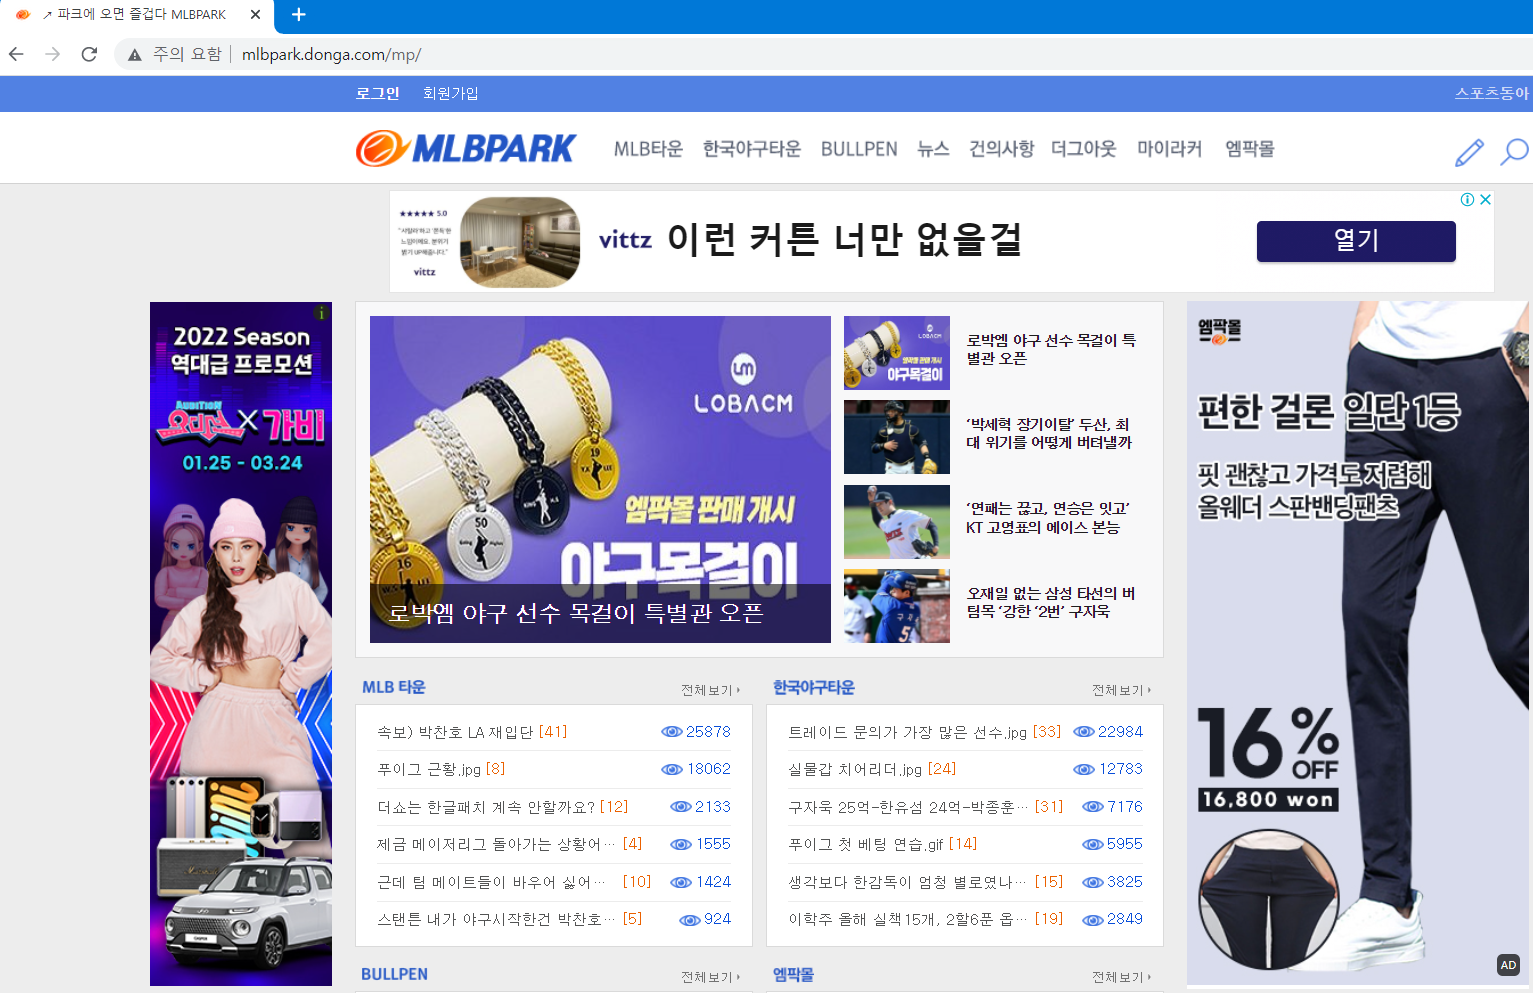Open the LOBACM necklace main banner image
1533x993 pixels.
(x=600, y=479)
